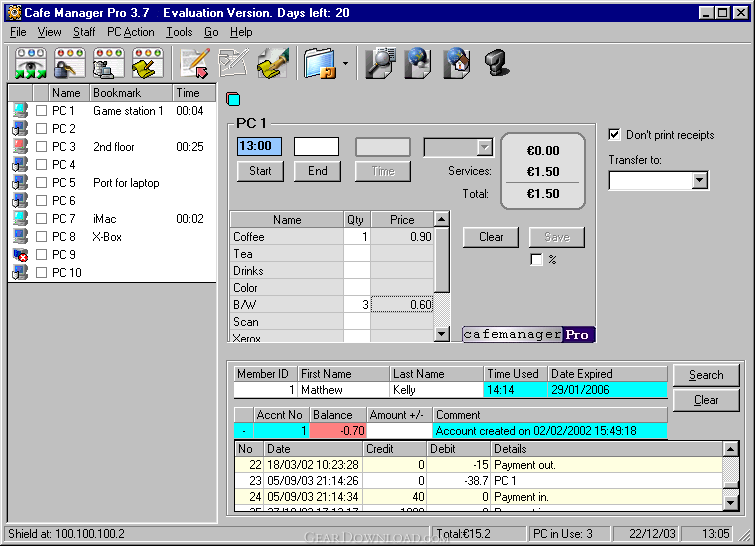Click the transactions list scroll down arrow
The height and width of the screenshot is (546, 755).
click(x=730, y=503)
